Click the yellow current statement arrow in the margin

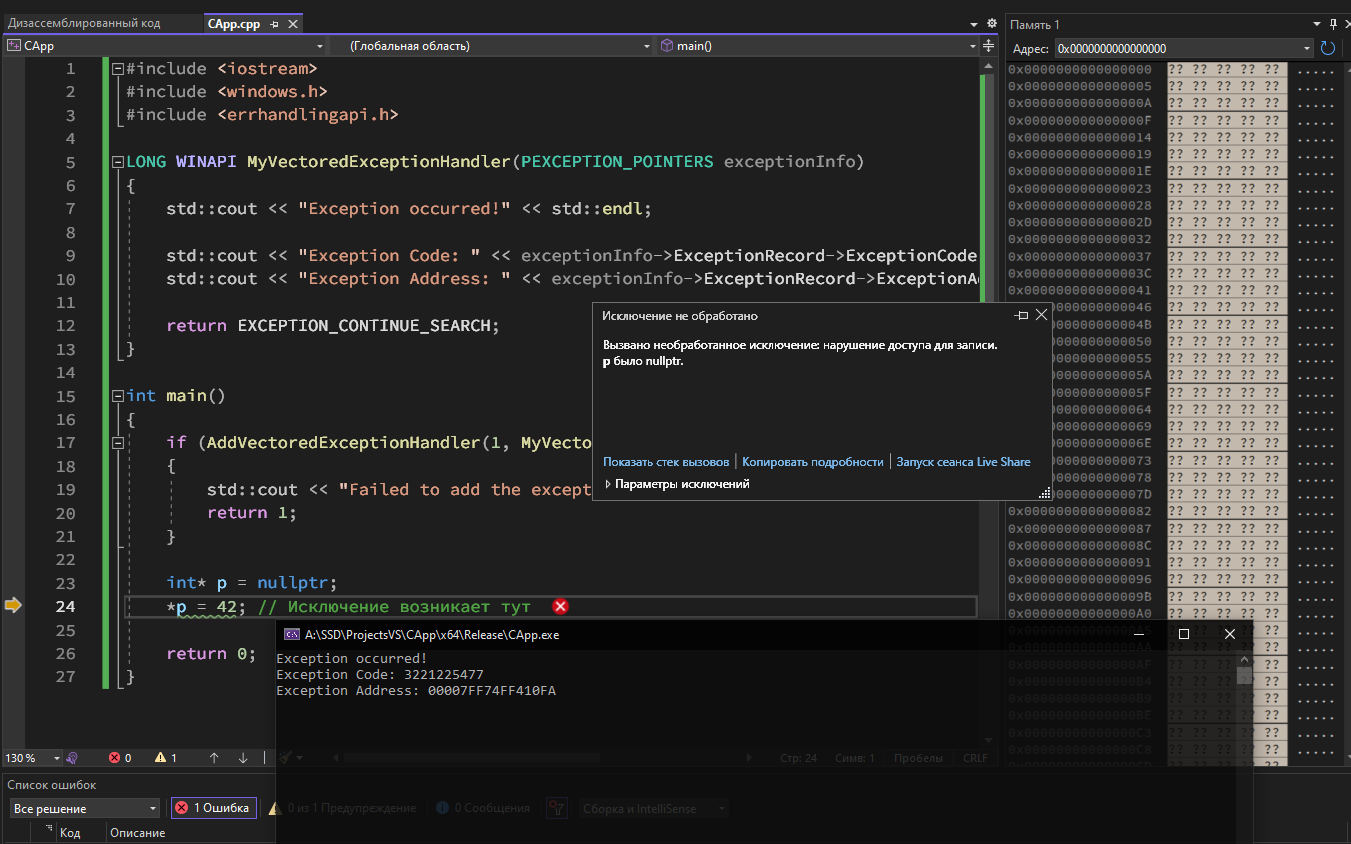click(13, 605)
